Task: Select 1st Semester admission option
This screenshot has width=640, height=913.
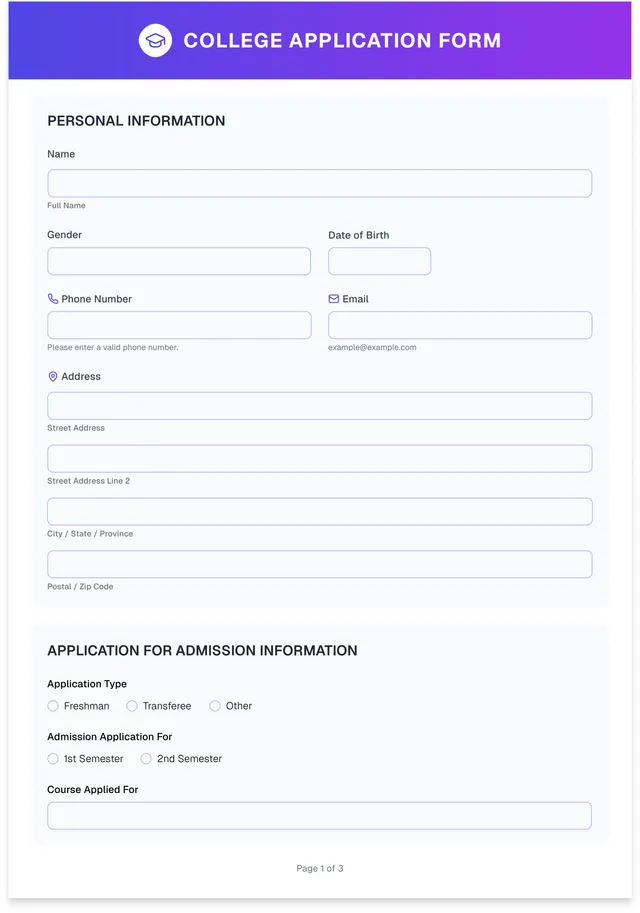Action: pos(52,758)
